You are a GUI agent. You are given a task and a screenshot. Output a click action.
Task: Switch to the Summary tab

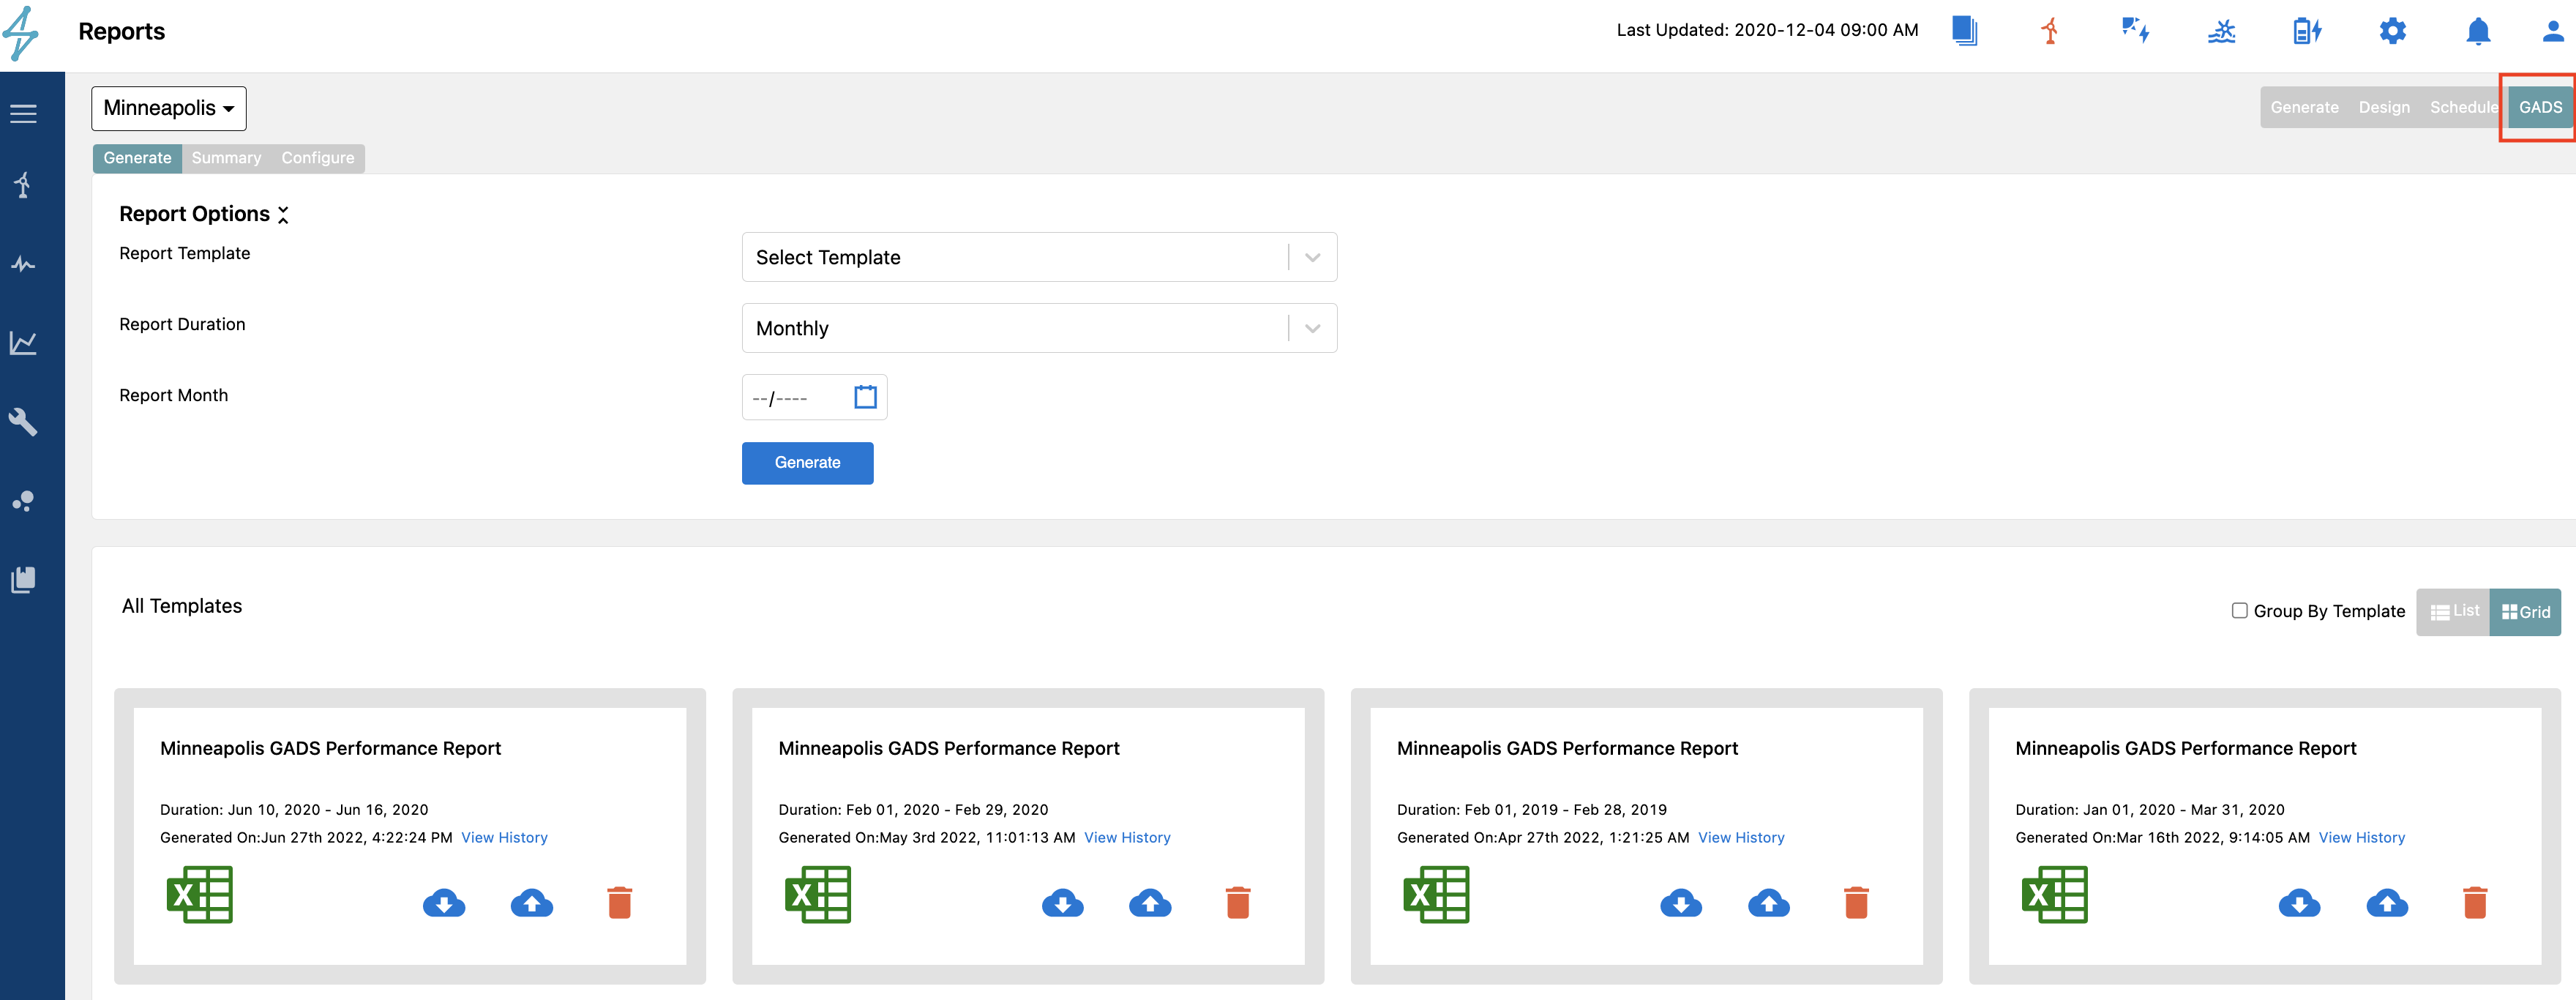click(x=226, y=158)
